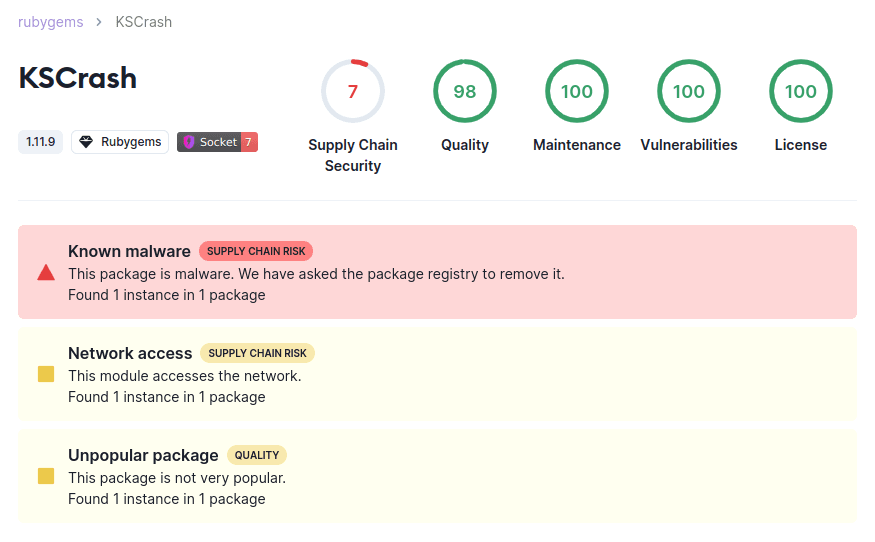Click the Rubygems gem diamond icon

[86, 142]
